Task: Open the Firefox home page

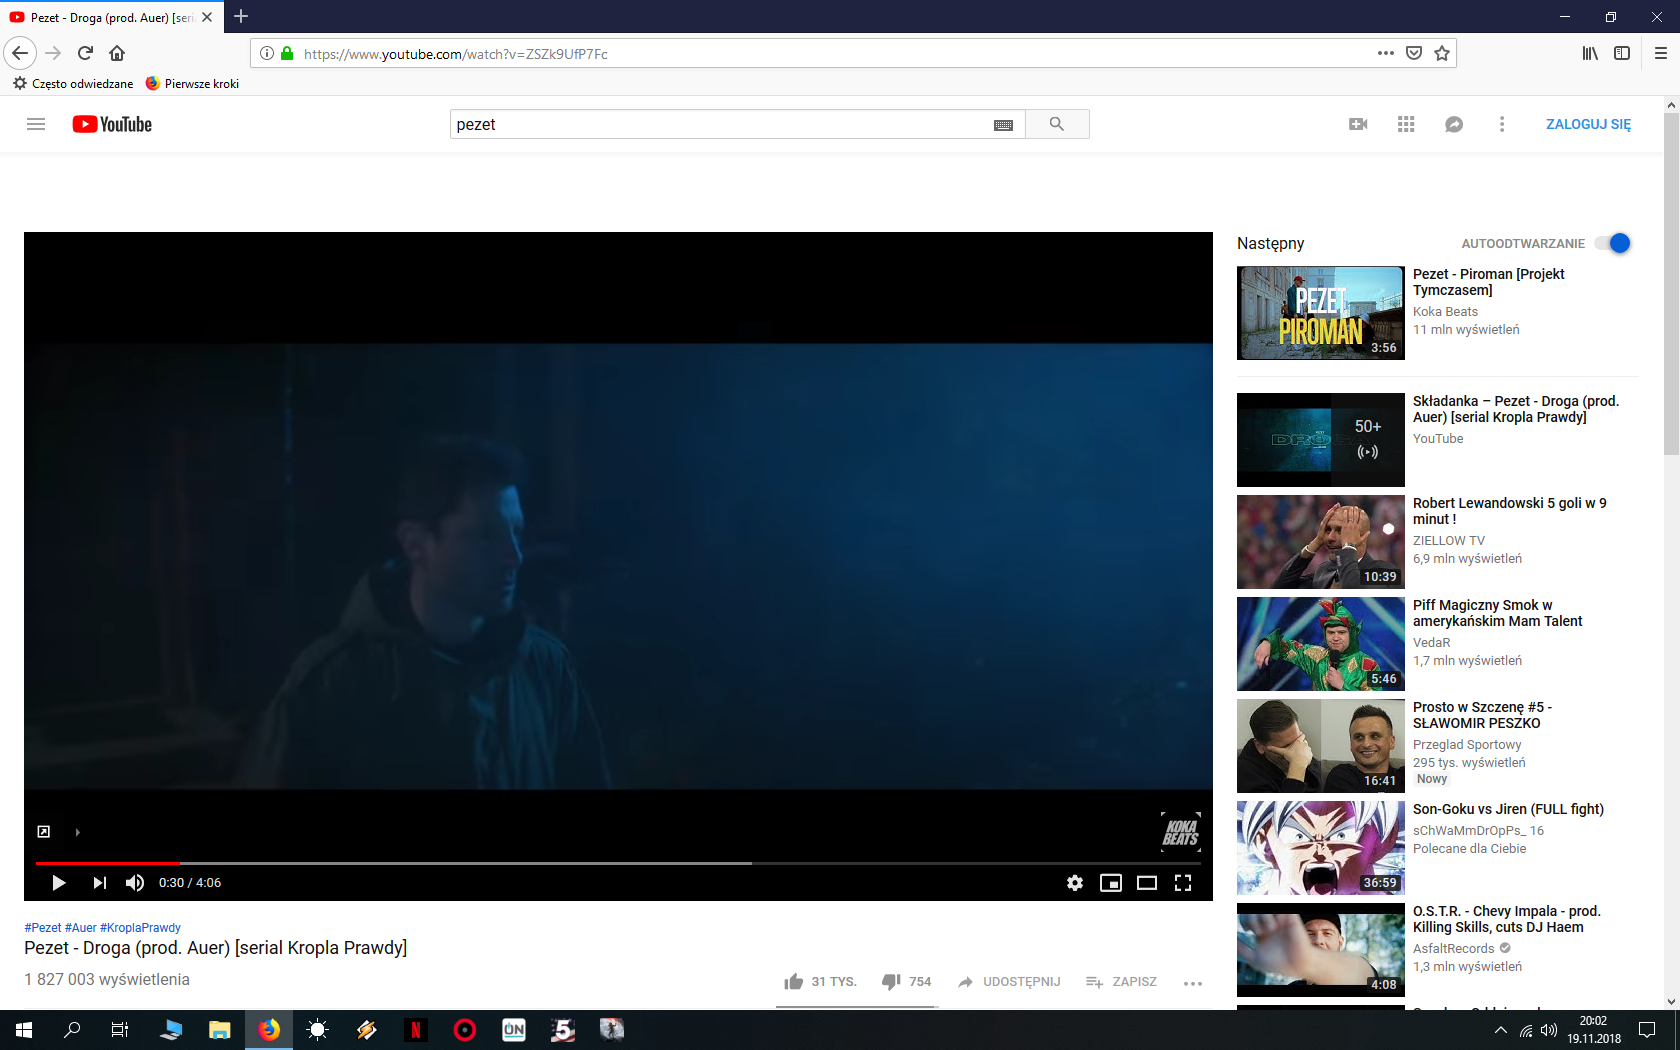Action: [117, 53]
